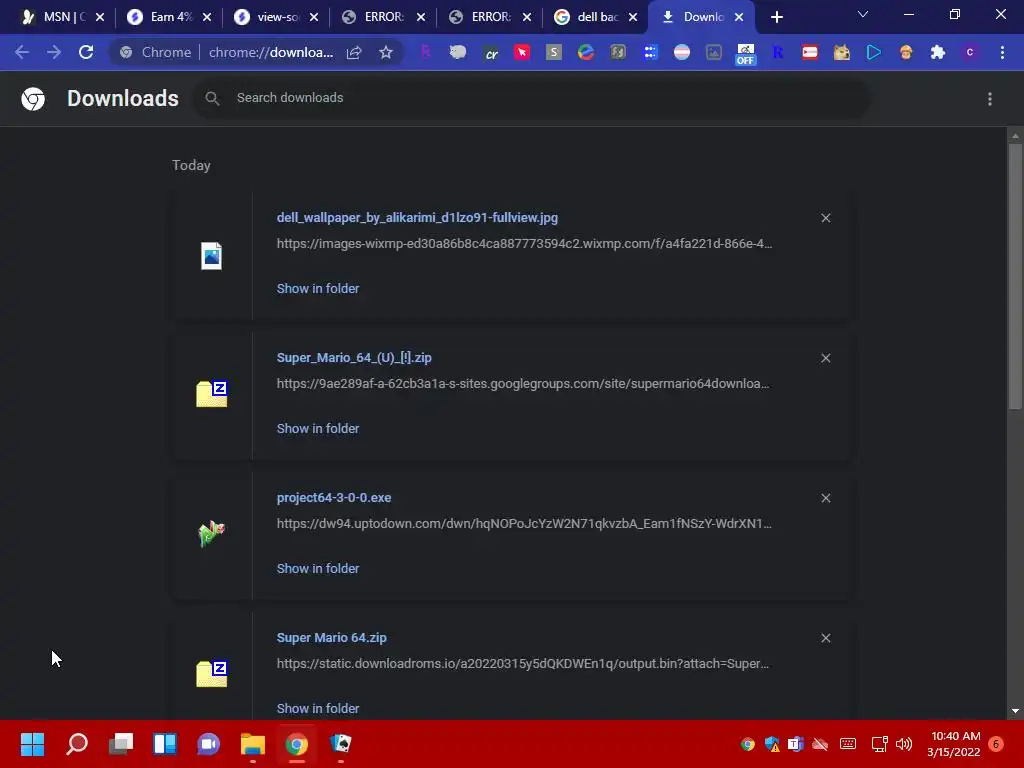Open the purple R extension
This screenshot has height=768, width=1024.
(426, 52)
